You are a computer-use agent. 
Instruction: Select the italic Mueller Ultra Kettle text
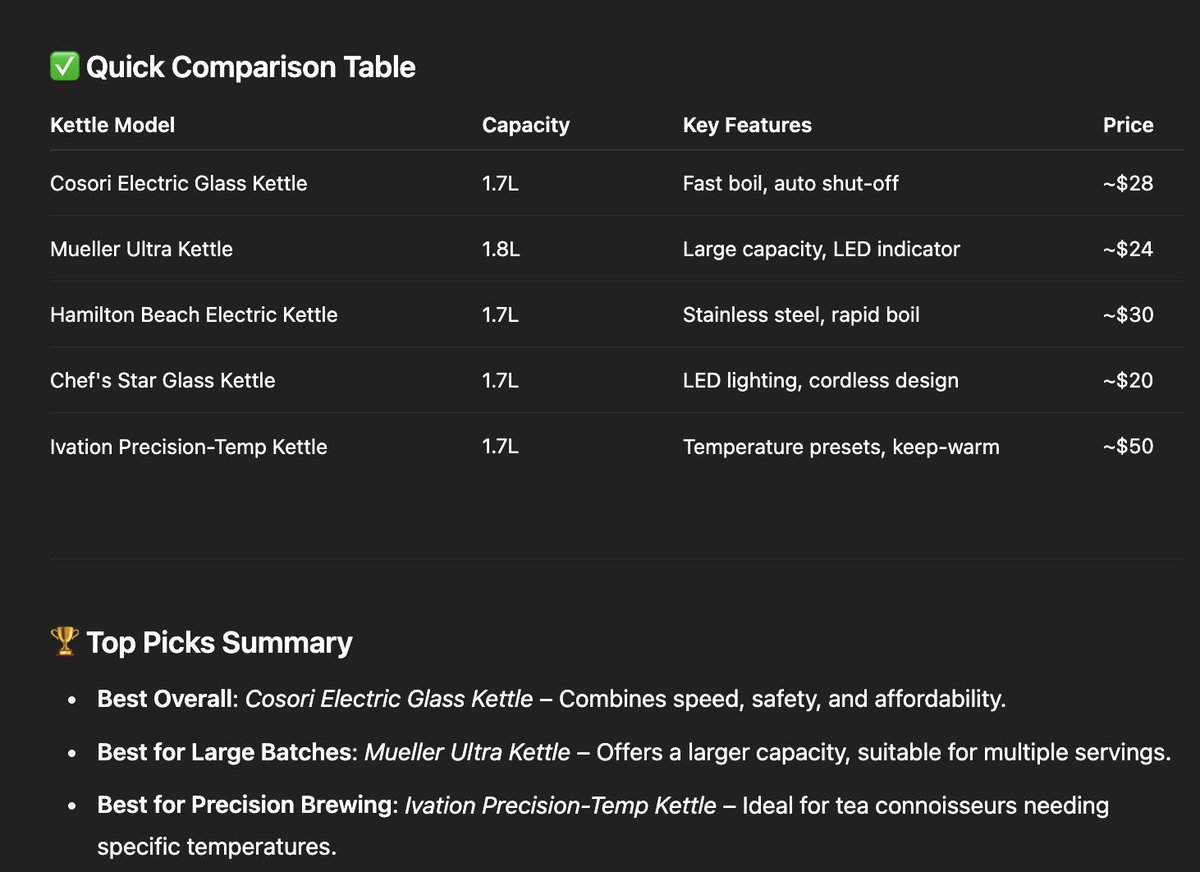point(467,751)
